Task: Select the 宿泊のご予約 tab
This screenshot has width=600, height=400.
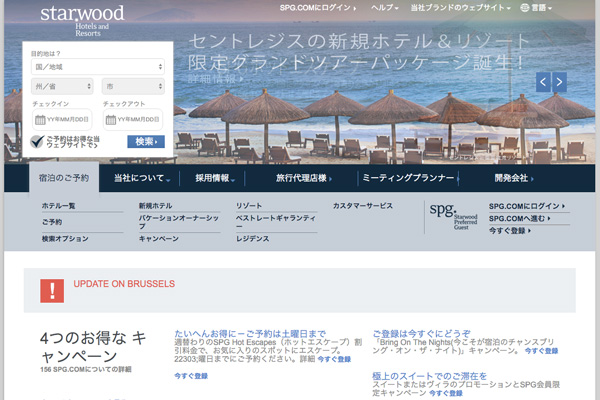Action: click(x=64, y=178)
